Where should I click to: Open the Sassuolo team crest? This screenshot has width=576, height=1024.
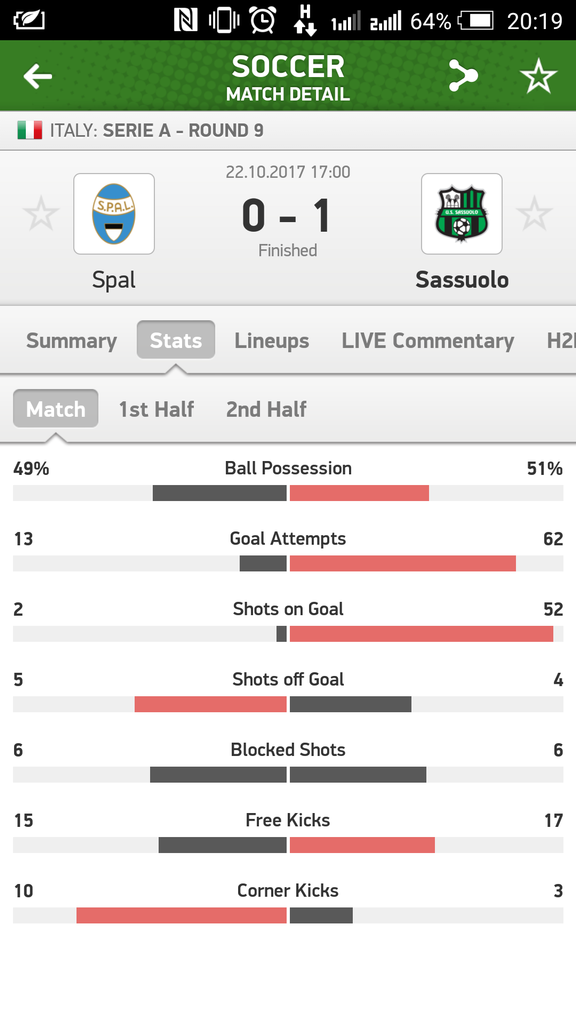click(x=462, y=214)
